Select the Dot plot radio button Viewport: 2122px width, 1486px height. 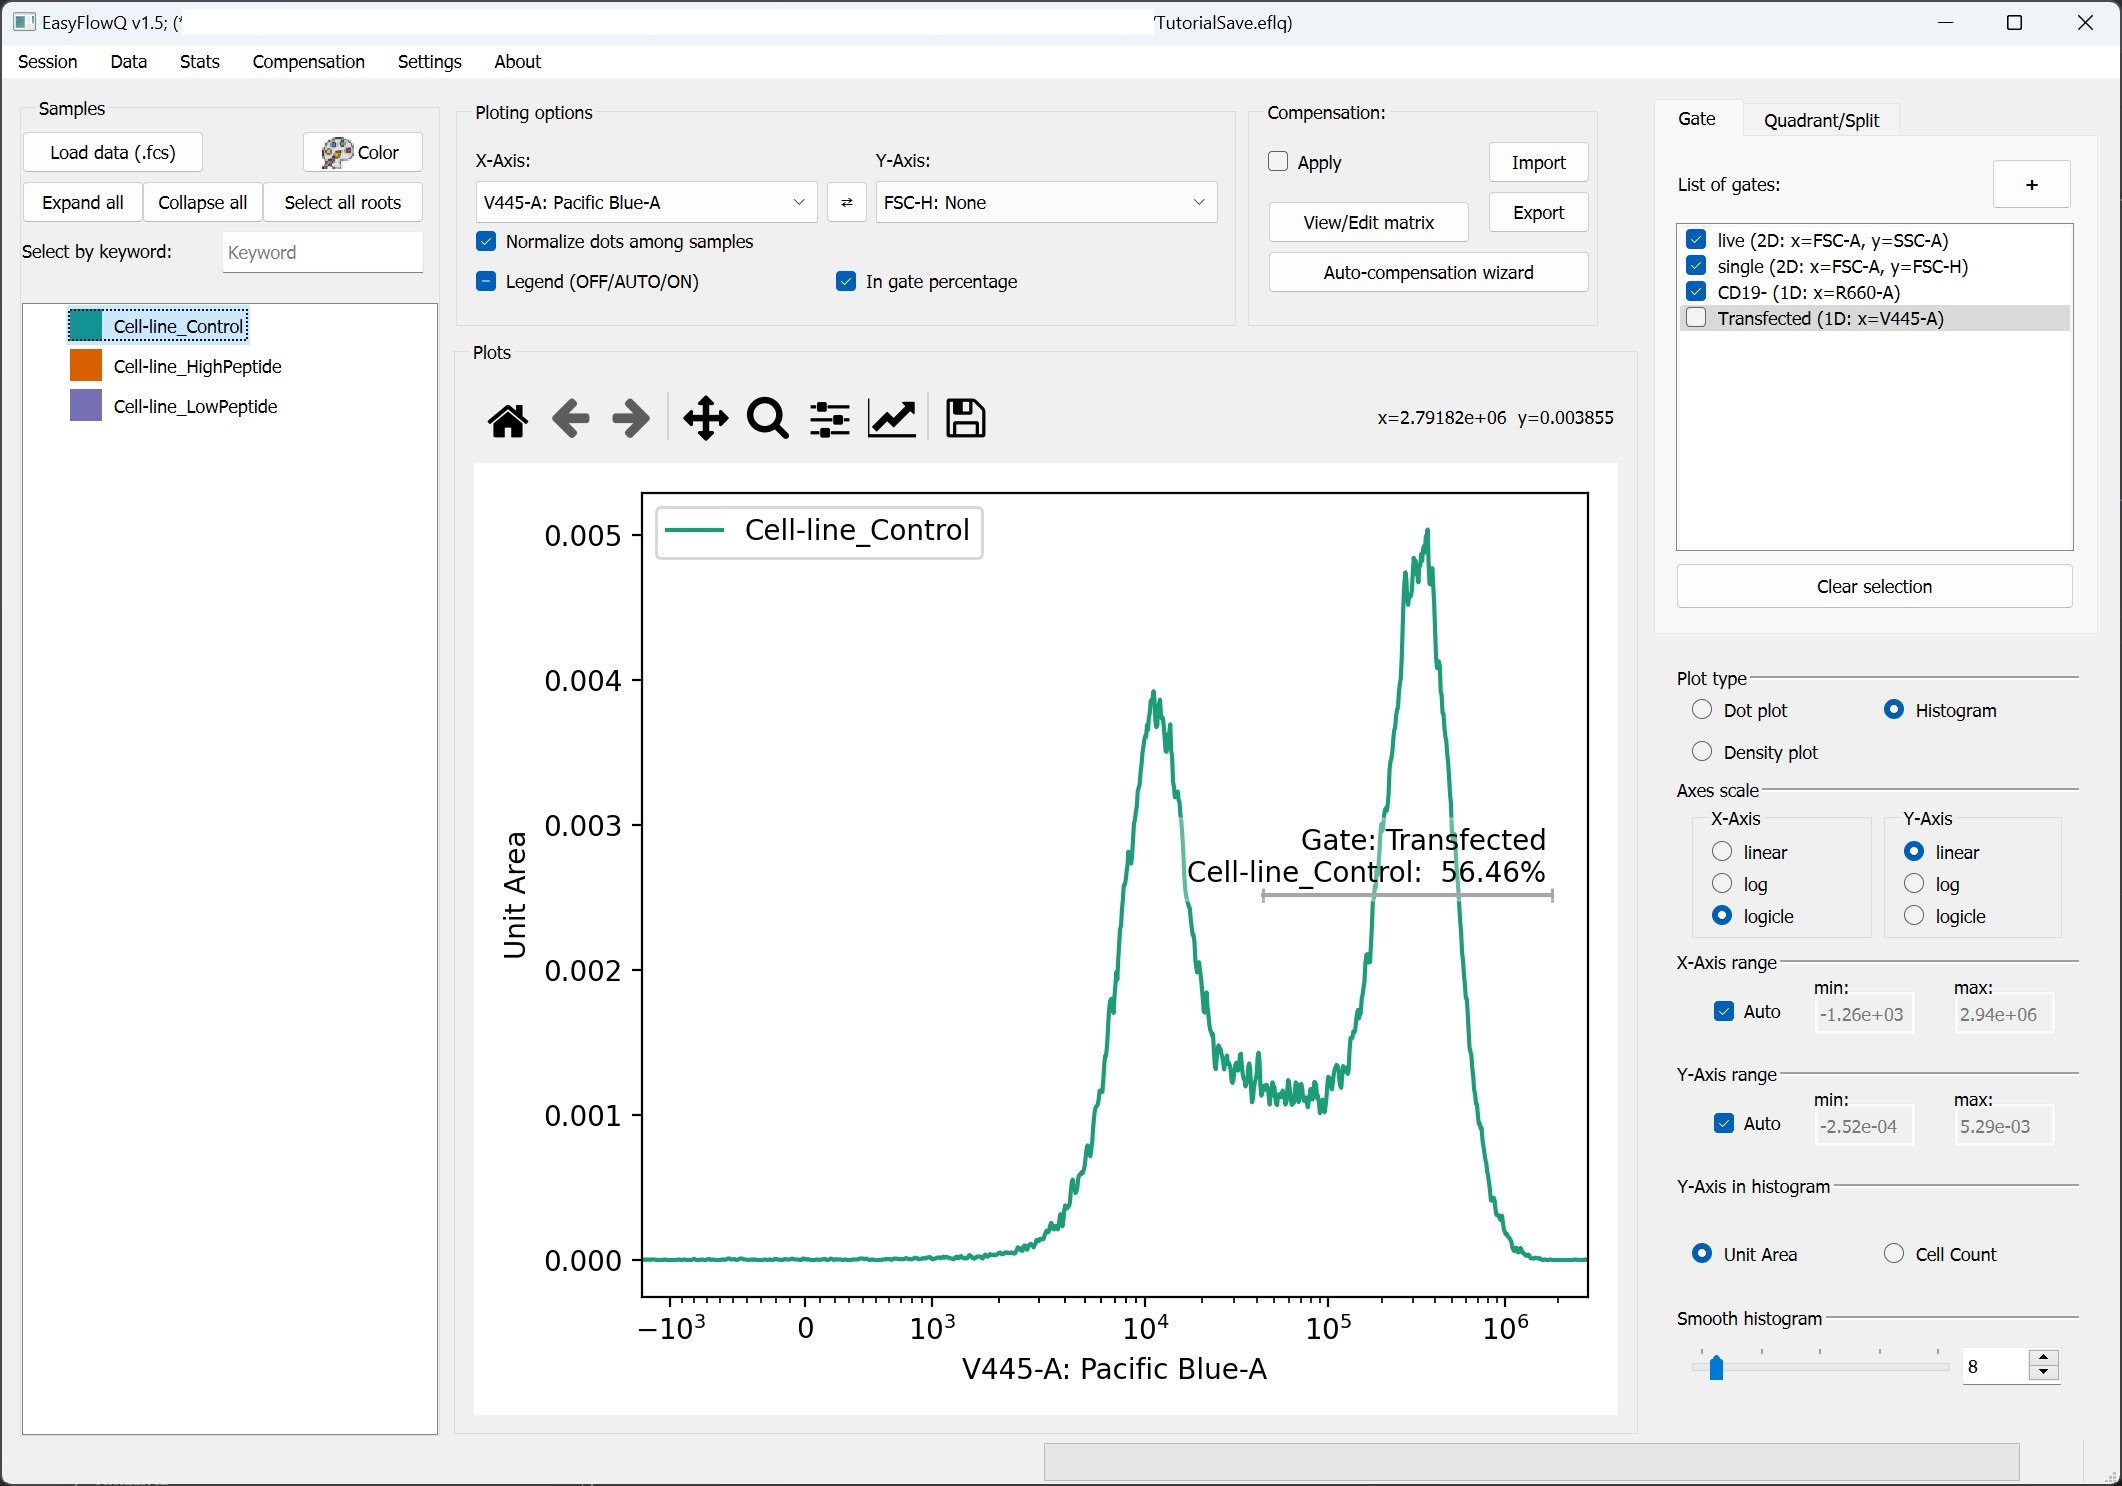(1702, 710)
